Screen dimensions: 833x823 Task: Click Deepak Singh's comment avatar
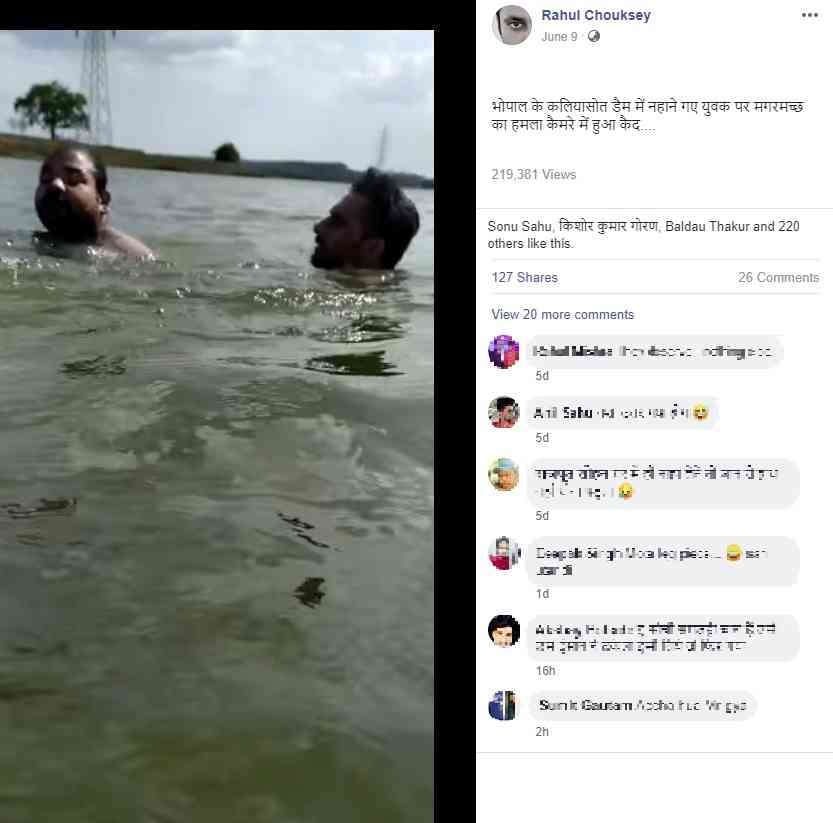tap(504, 553)
